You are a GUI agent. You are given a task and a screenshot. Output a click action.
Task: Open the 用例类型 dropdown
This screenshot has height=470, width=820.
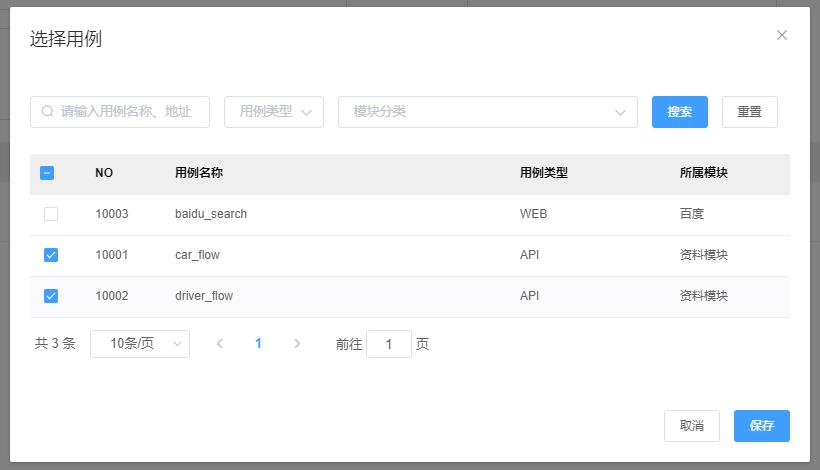tap(274, 112)
